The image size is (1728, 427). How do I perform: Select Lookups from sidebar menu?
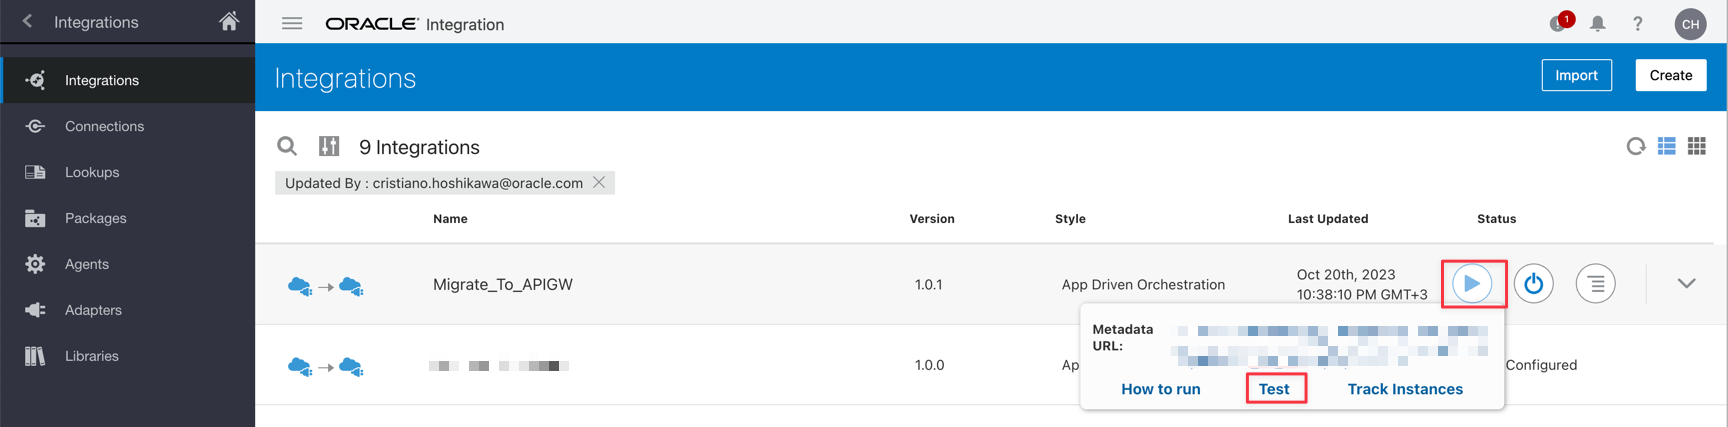(x=92, y=172)
